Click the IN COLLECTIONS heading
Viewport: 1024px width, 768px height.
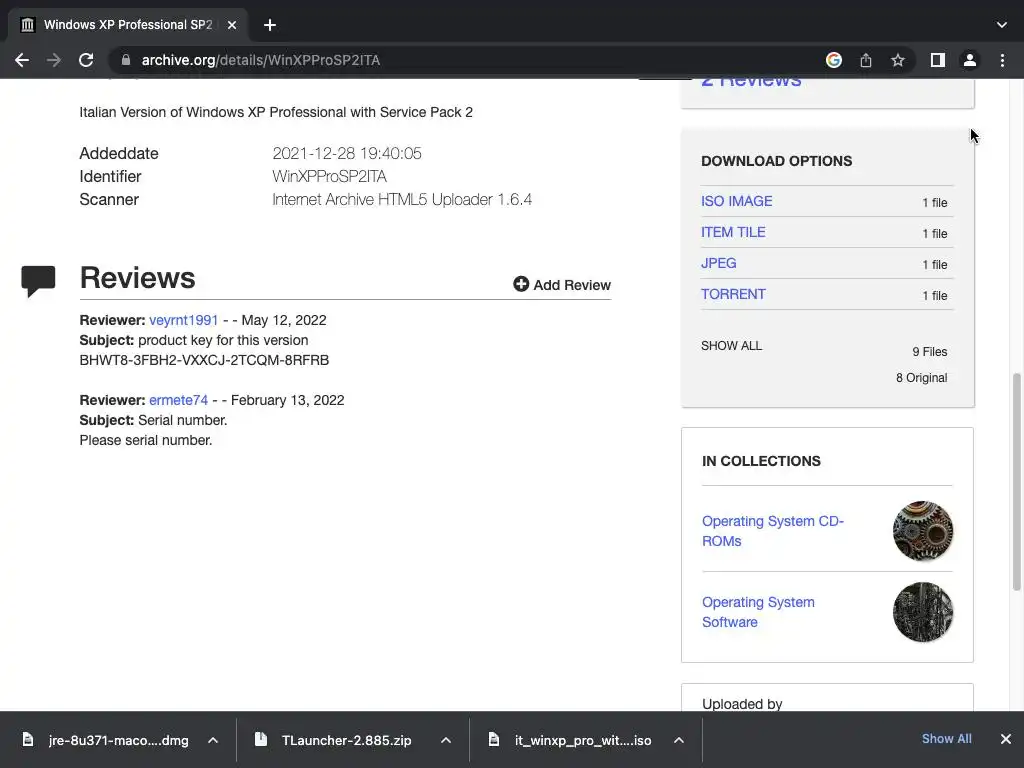coord(761,461)
